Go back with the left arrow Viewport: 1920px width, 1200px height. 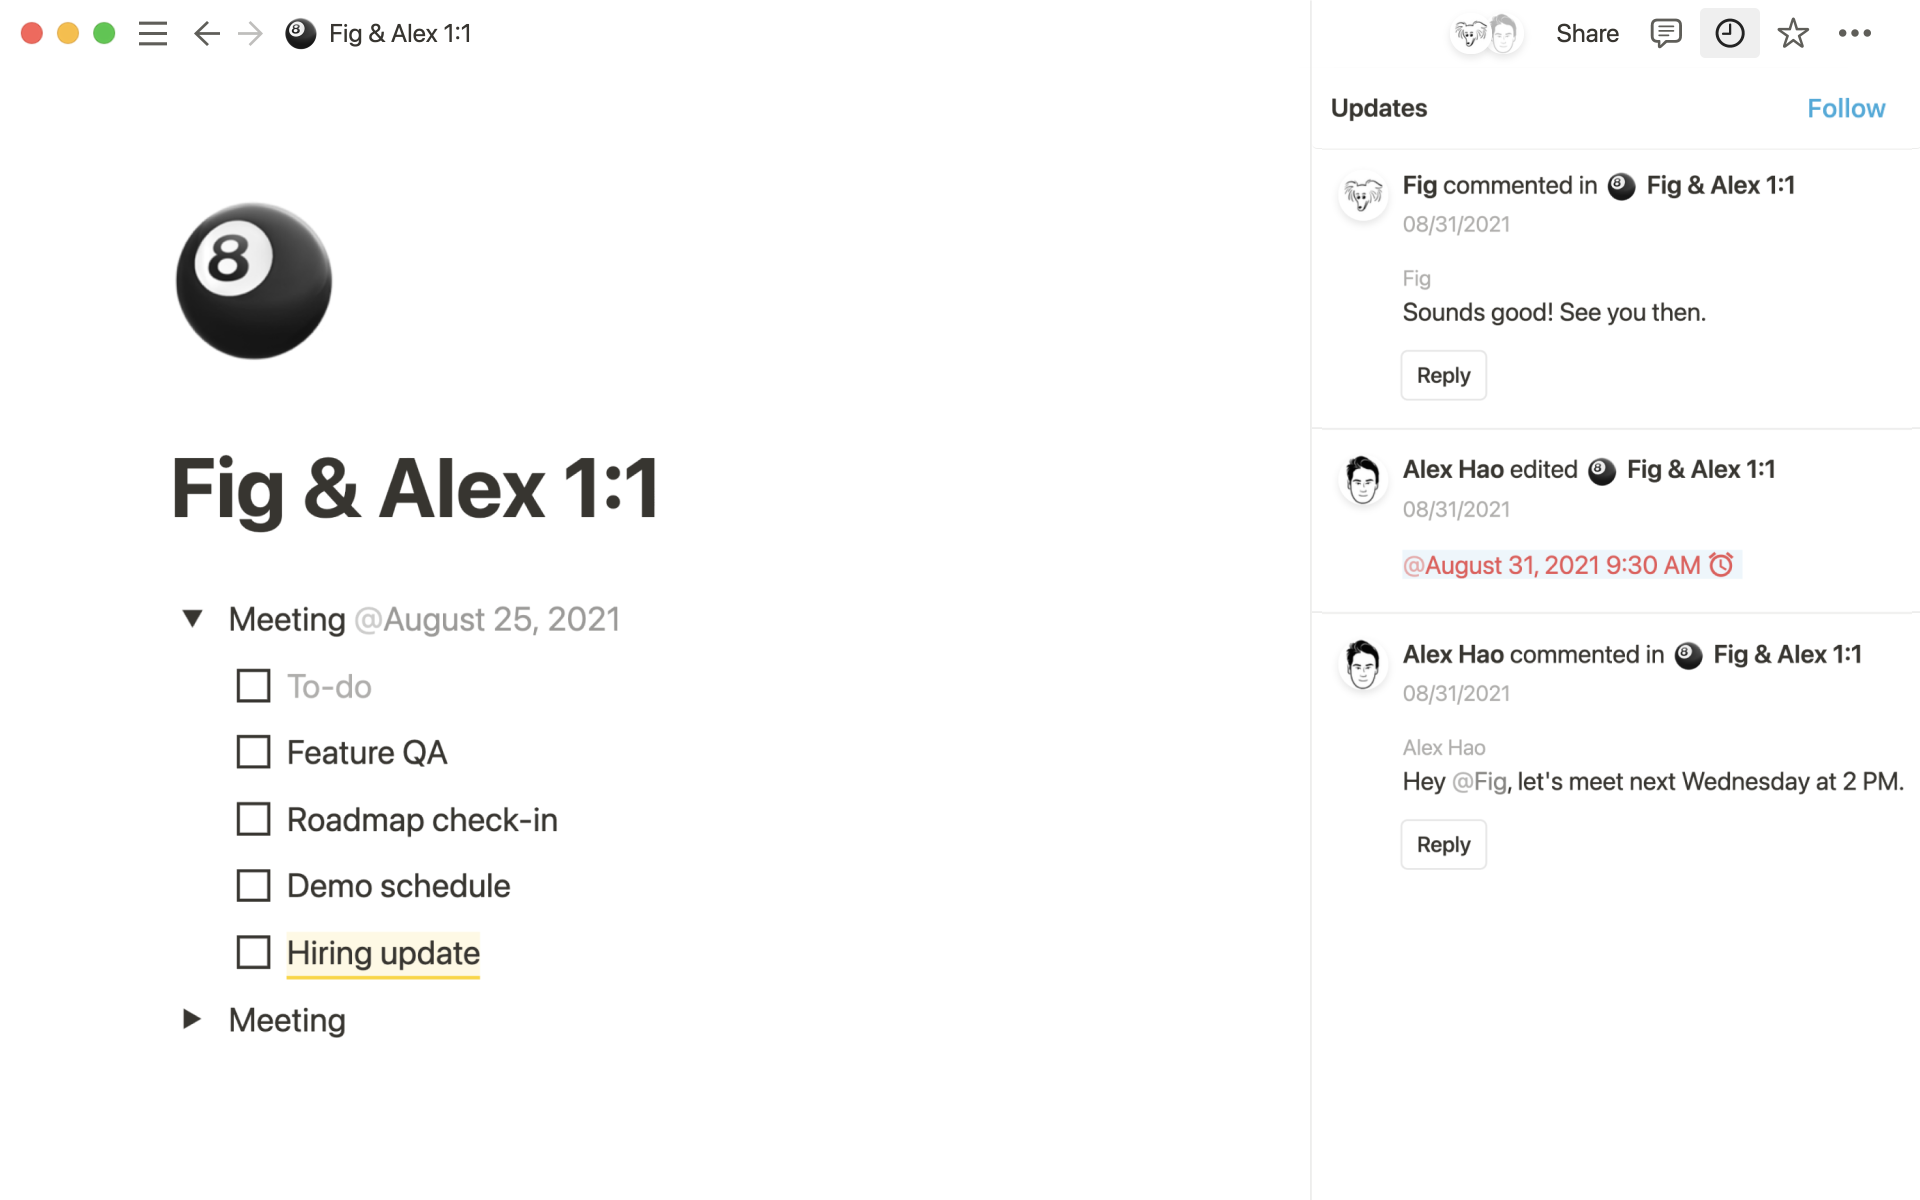206,34
